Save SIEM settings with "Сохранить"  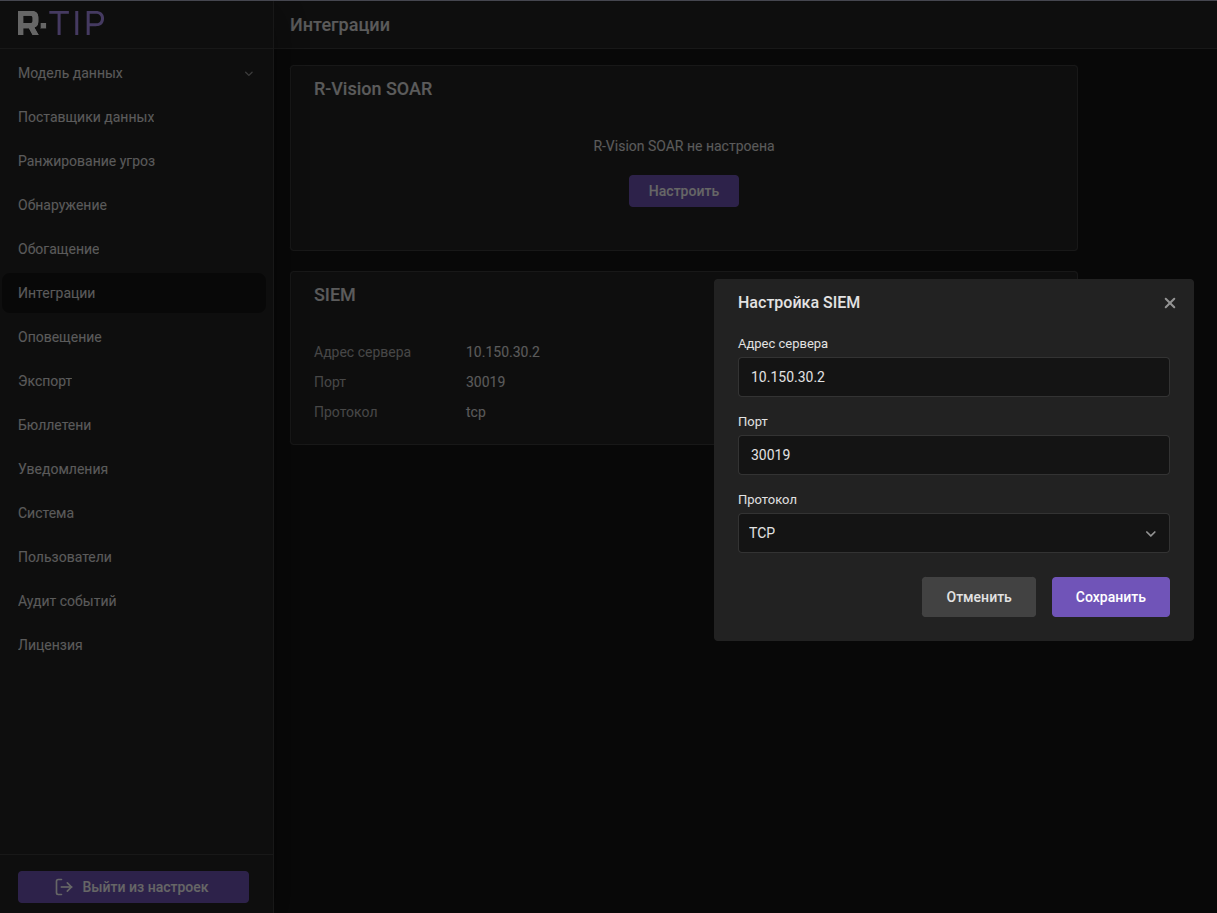(1110, 596)
